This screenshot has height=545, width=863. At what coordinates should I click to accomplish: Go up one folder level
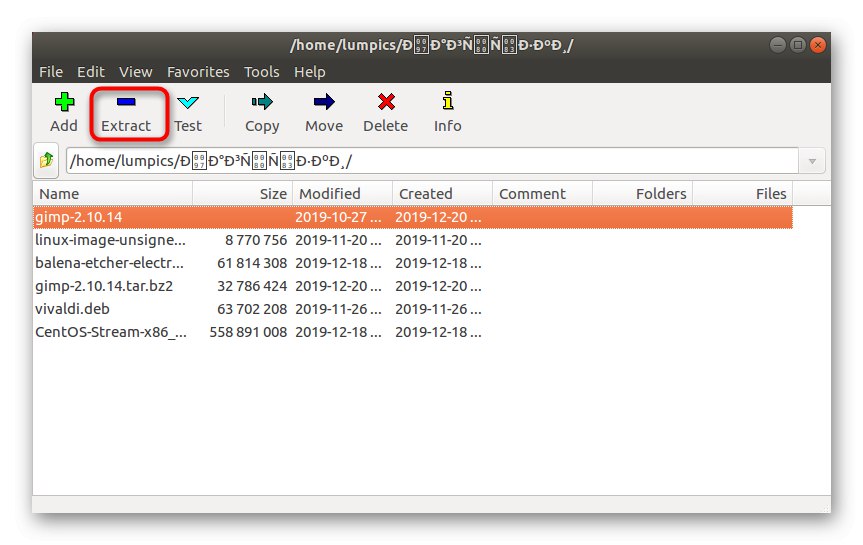click(46, 161)
